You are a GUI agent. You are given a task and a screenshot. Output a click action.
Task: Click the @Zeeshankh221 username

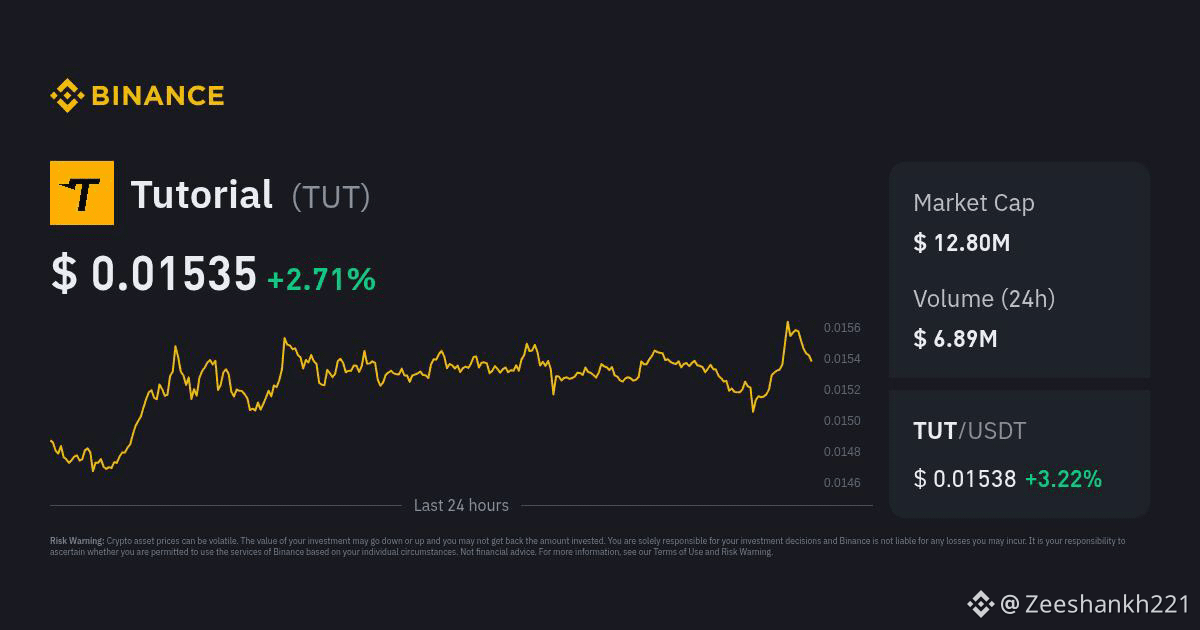click(1094, 604)
